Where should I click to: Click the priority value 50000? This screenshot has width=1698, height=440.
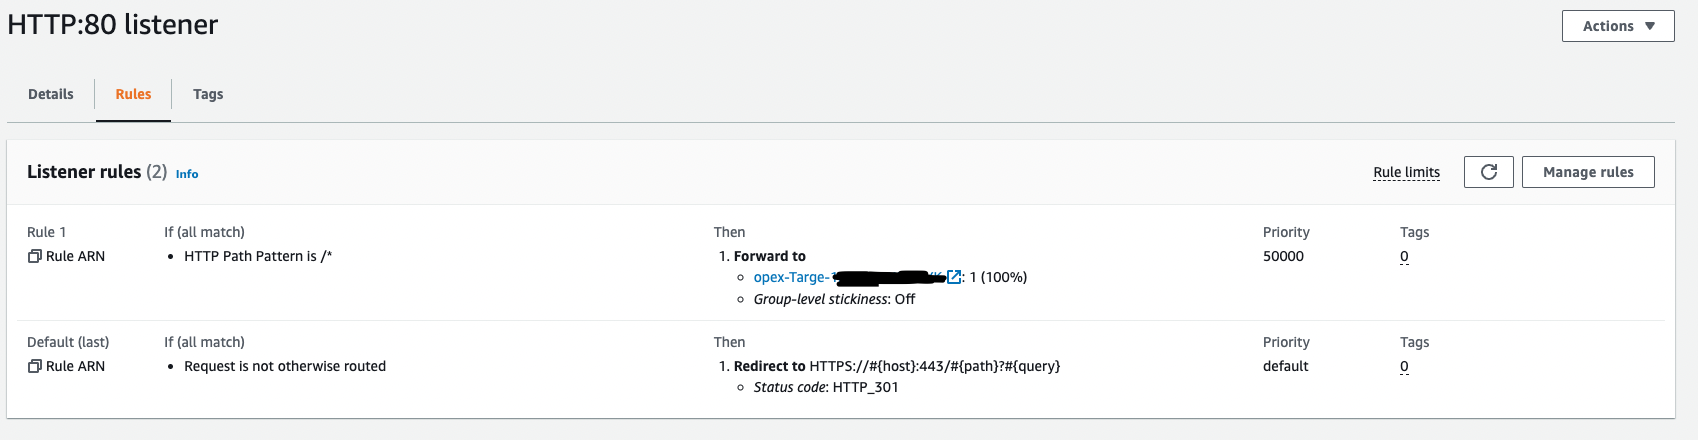1283,256
